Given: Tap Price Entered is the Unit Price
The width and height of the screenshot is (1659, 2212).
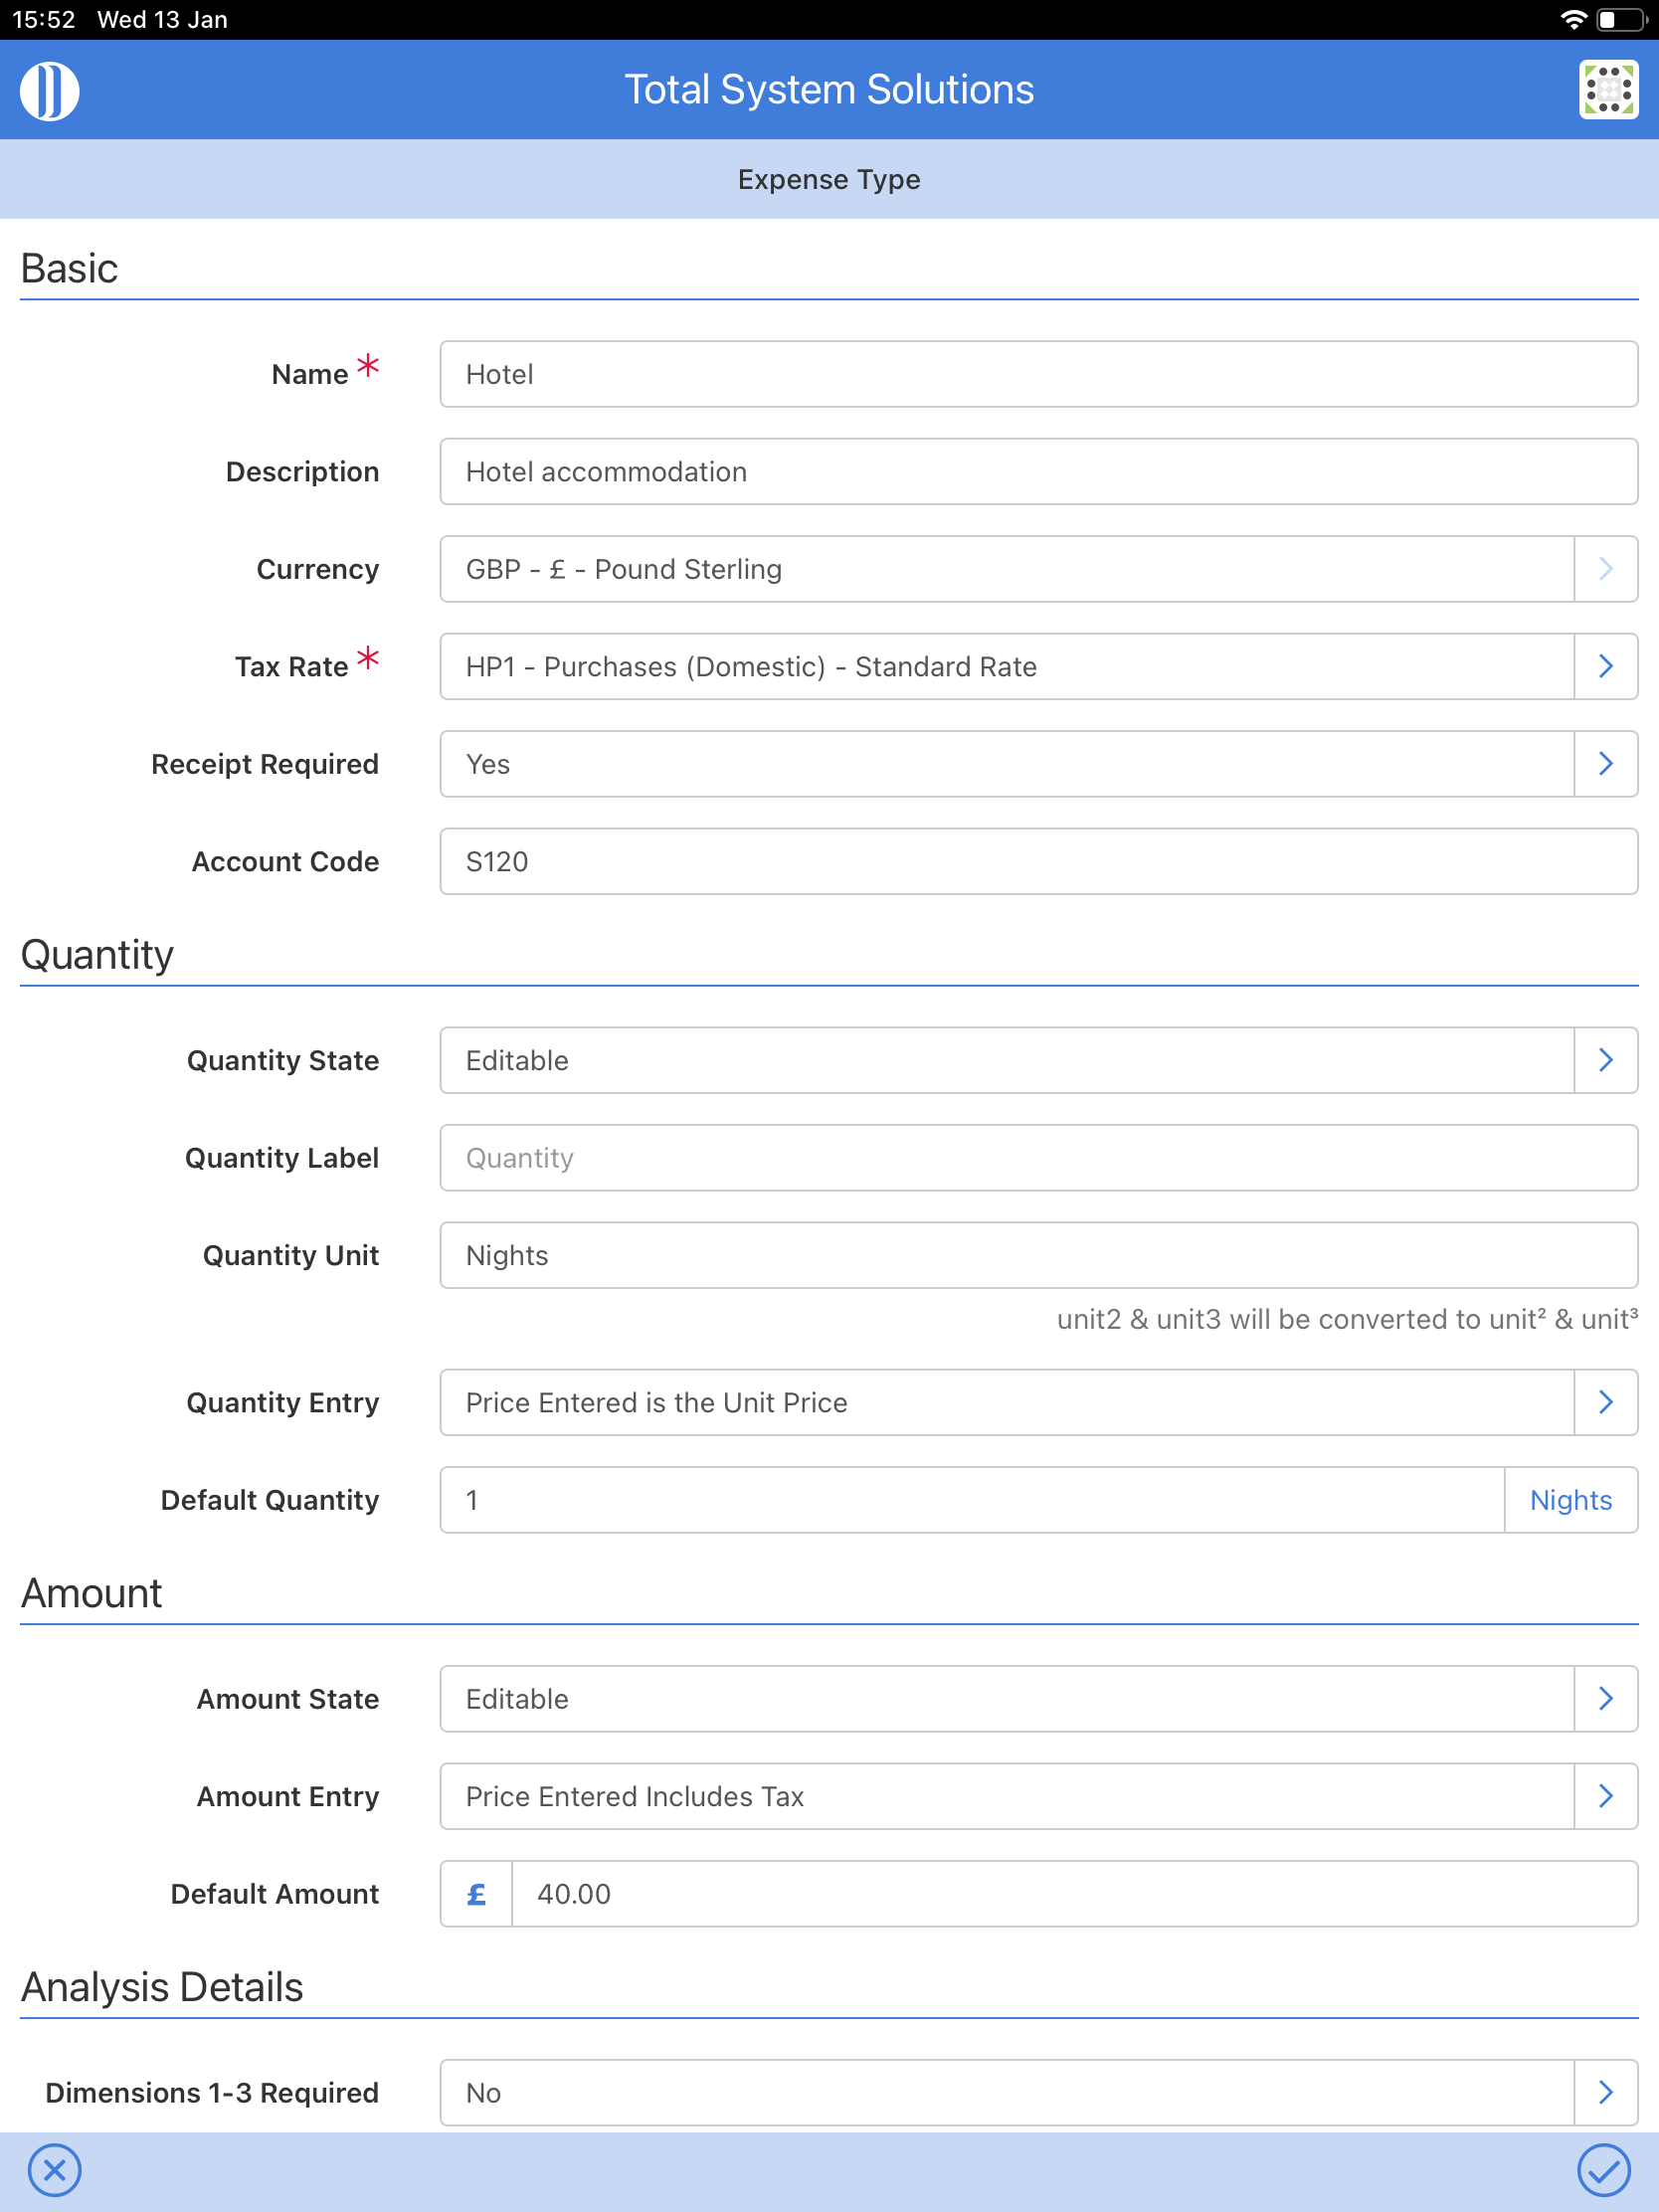Looking at the screenshot, I should coord(1007,1402).
